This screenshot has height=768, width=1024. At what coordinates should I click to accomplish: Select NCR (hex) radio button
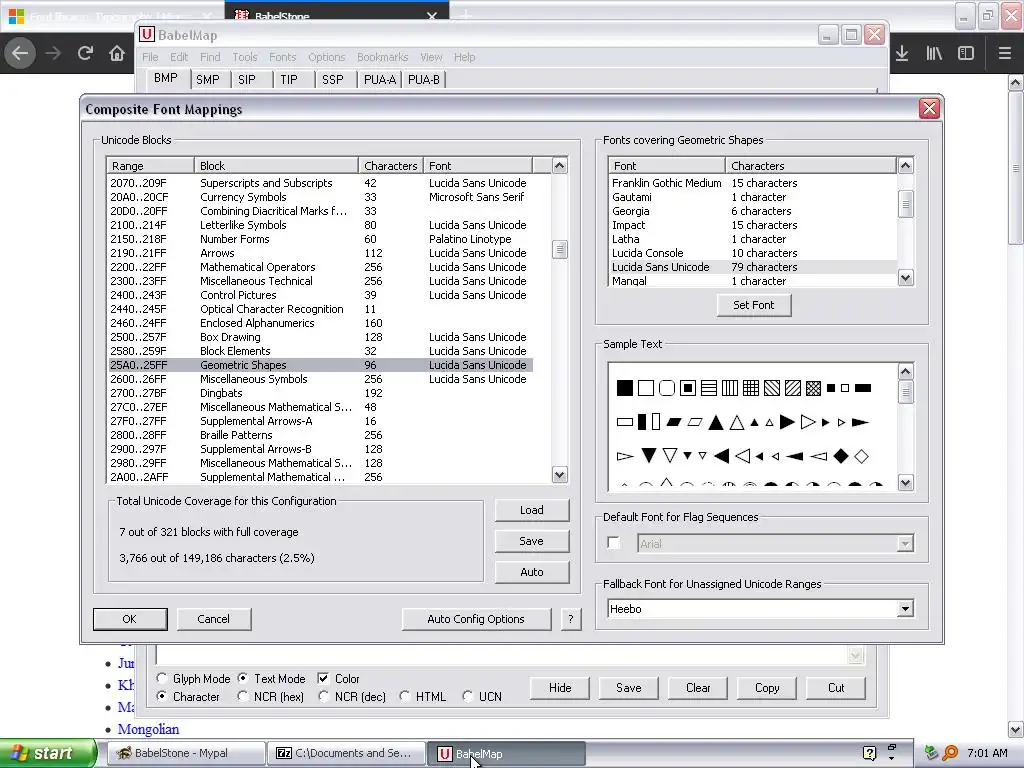tap(242, 697)
